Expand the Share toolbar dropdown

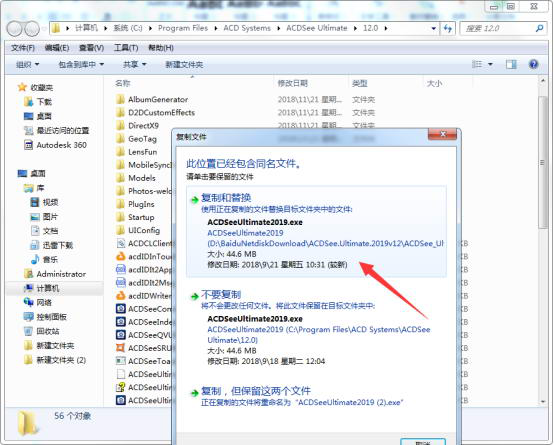[134, 65]
